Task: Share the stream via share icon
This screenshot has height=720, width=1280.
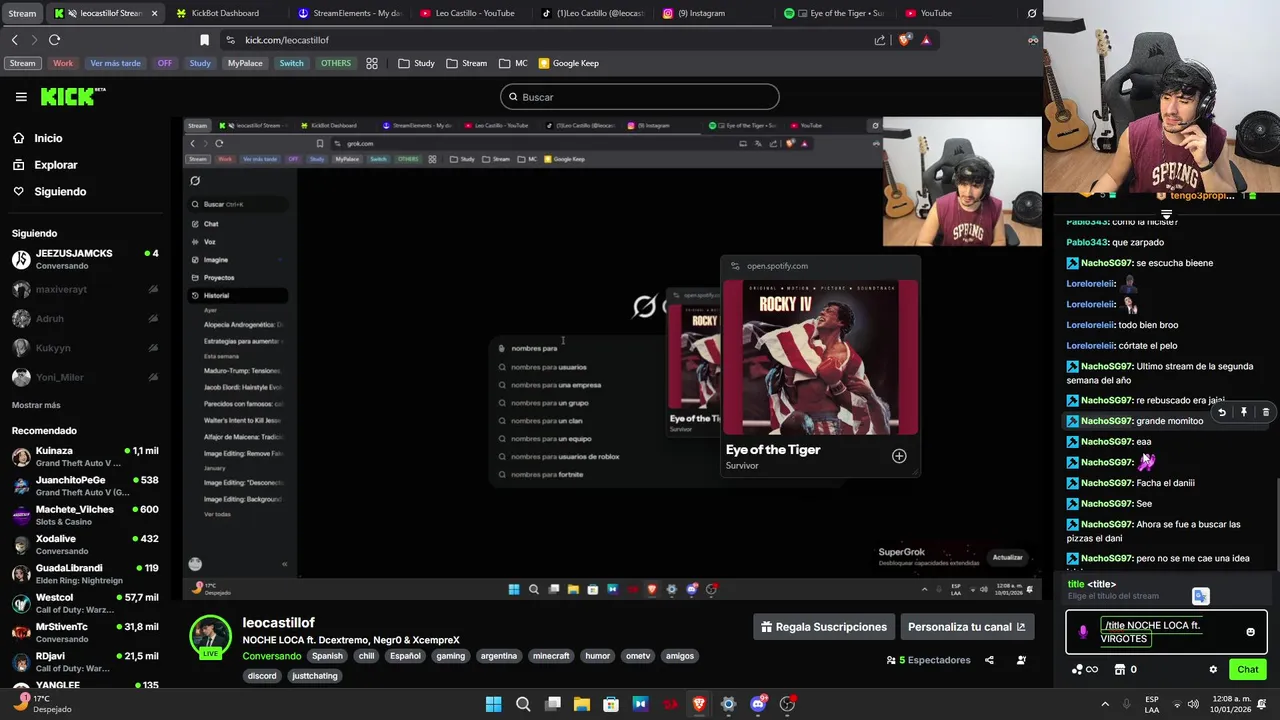Action: point(989,660)
